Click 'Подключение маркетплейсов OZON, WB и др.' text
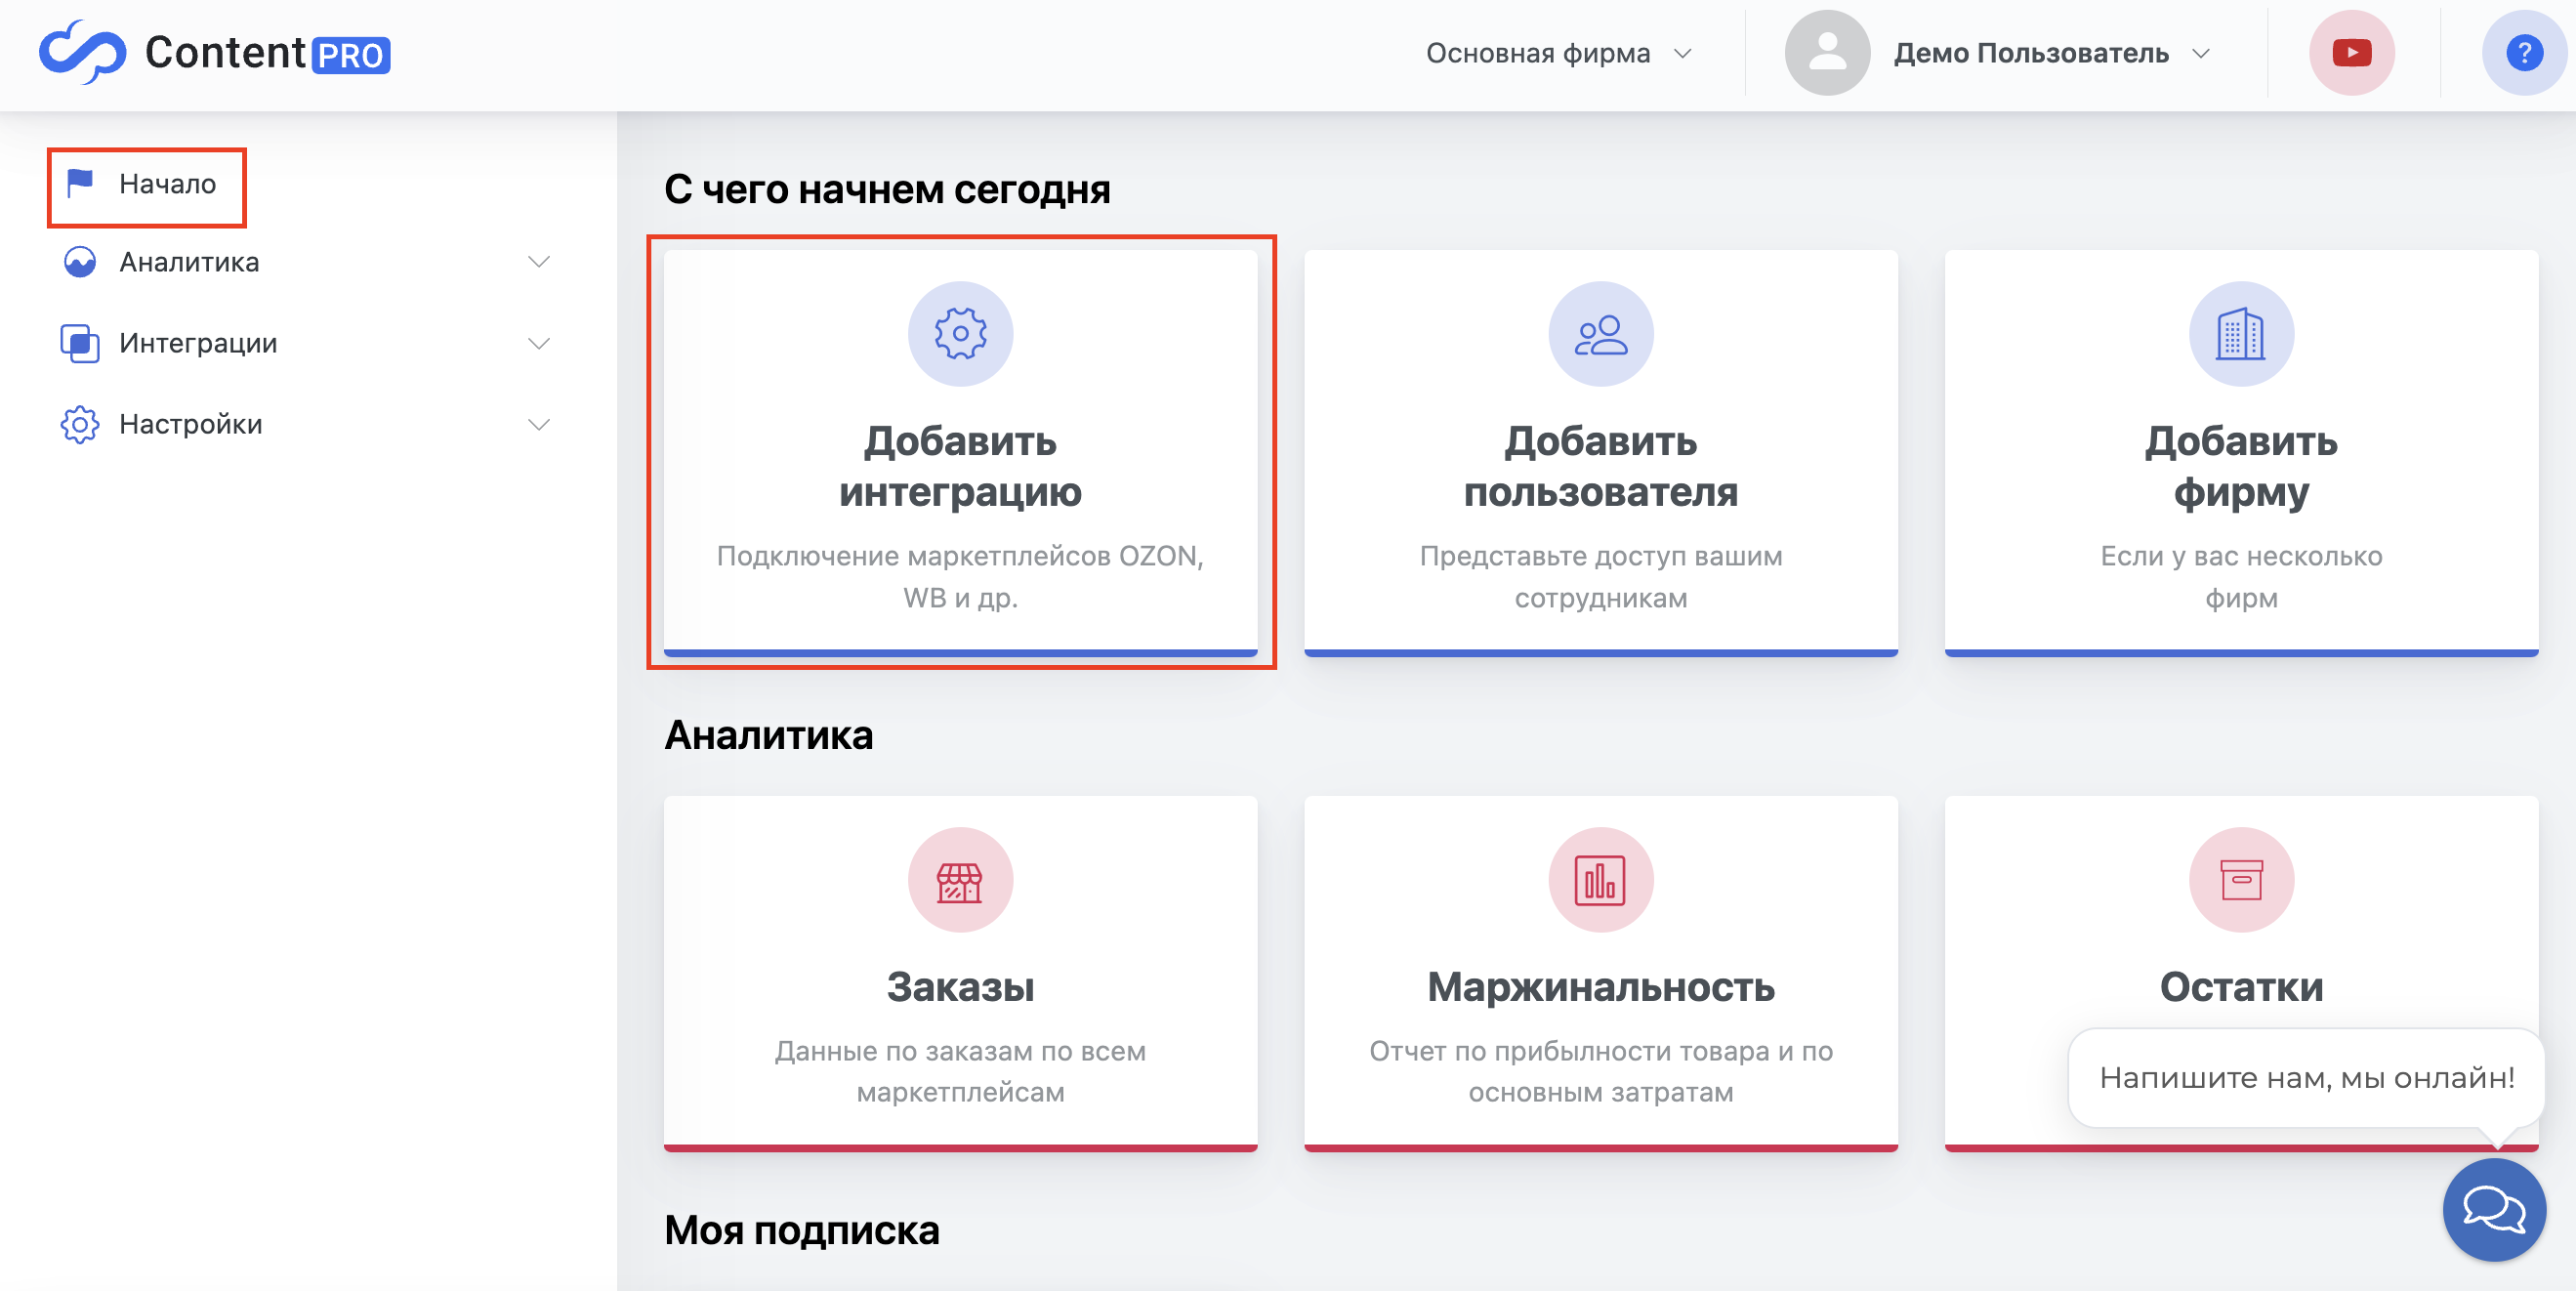Image resolution: width=2576 pixels, height=1291 pixels. tap(960, 577)
